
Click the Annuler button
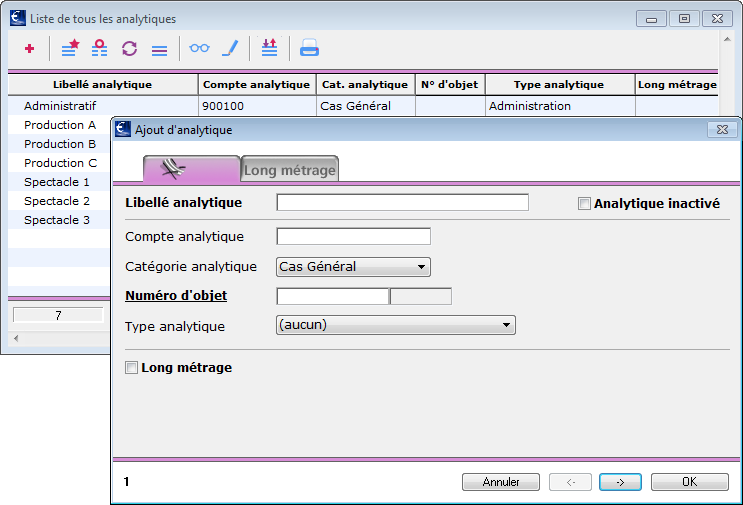click(x=501, y=482)
